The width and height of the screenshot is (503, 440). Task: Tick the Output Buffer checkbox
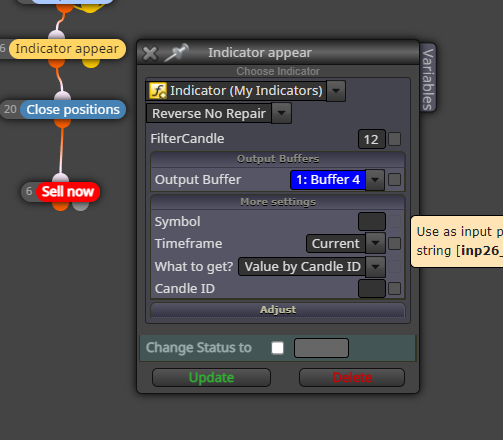point(395,180)
